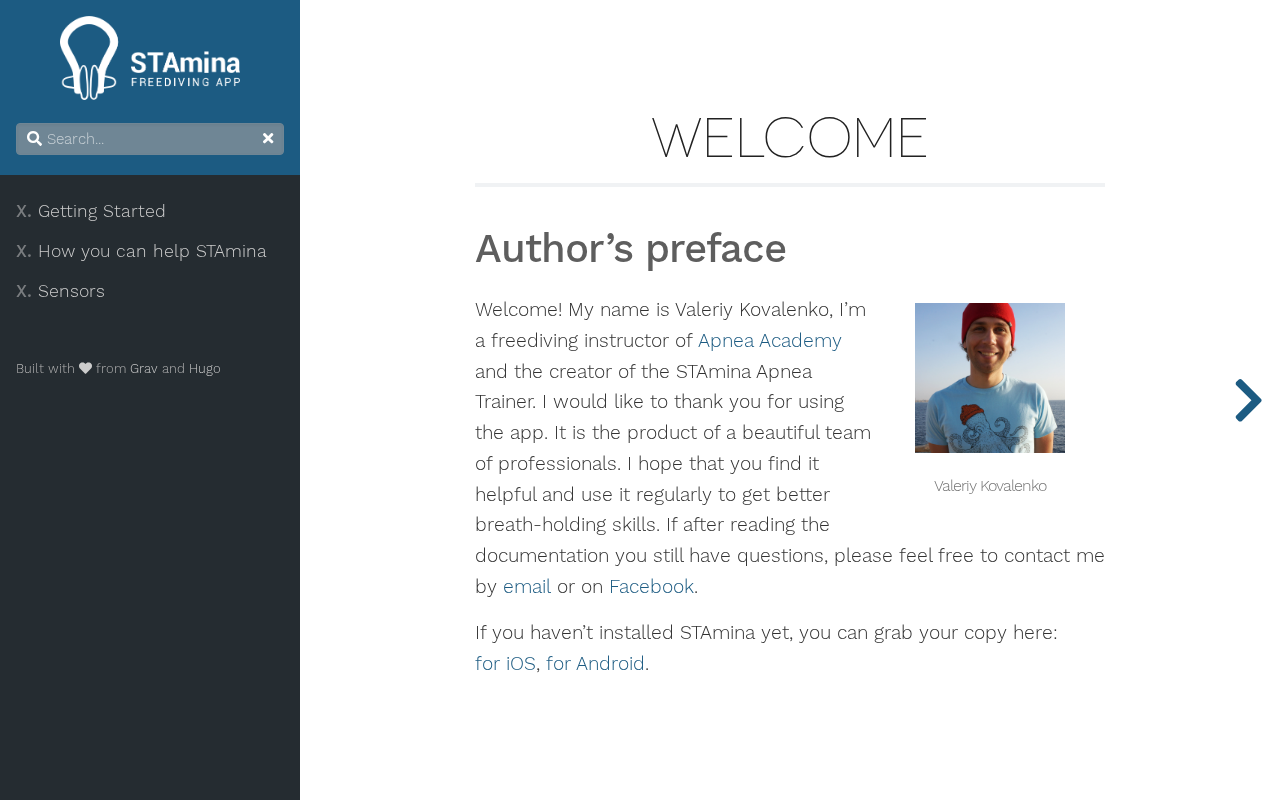Visit the Grav link in footer
This screenshot has width=1280, height=800.
click(144, 369)
